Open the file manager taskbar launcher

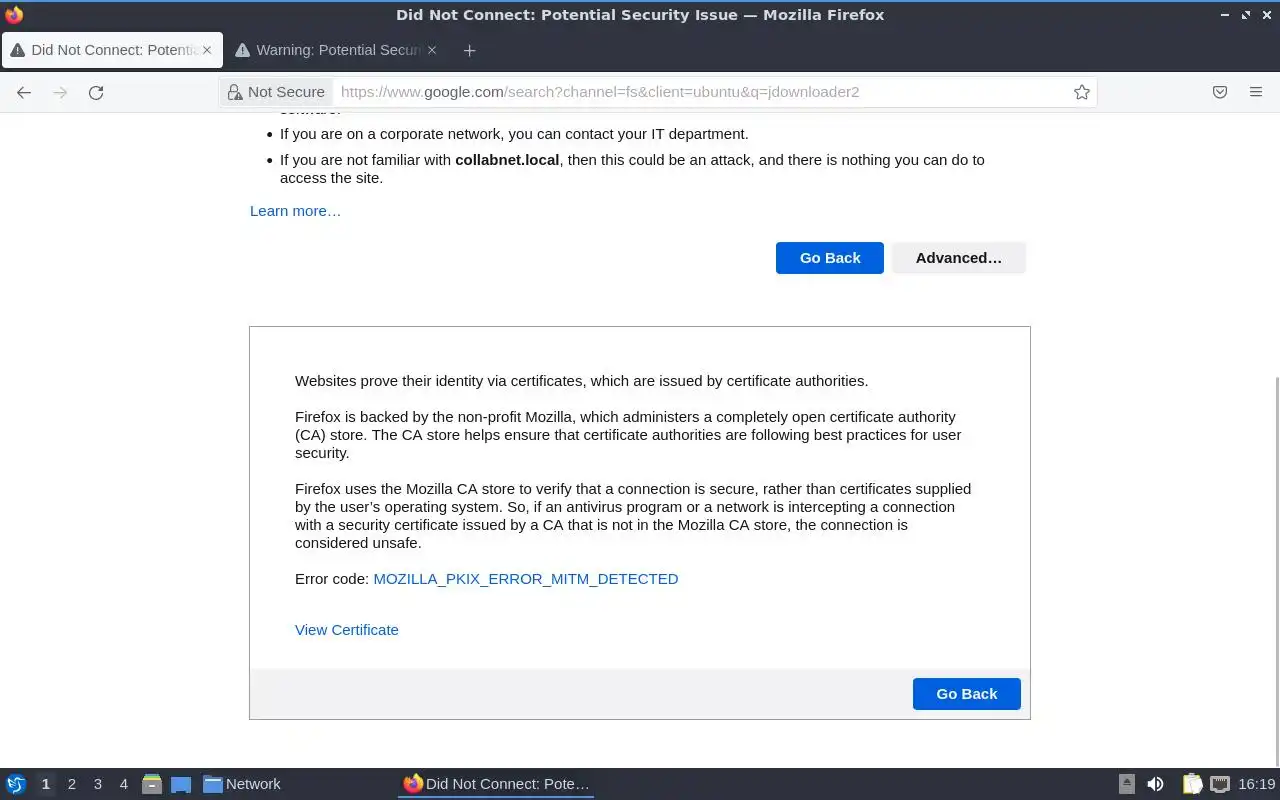tap(152, 784)
